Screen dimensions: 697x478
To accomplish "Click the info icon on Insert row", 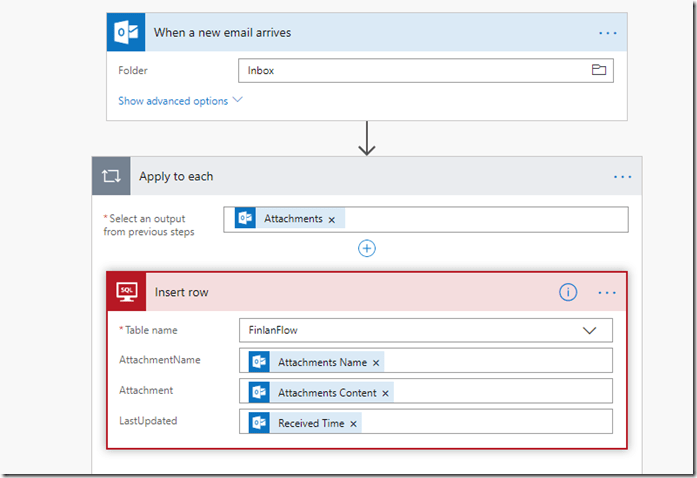I will tap(568, 292).
